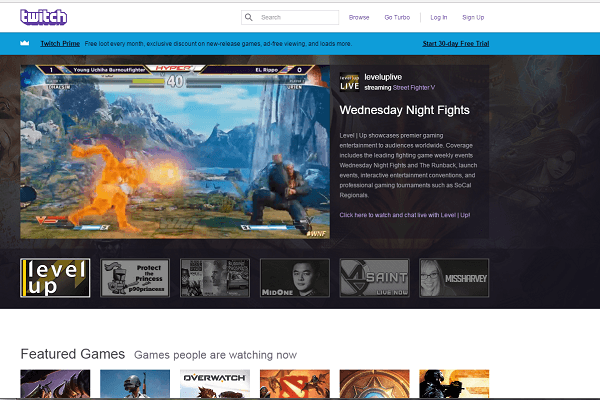
Task: Click 'watch and chat live with Level Up' link
Action: click(x=405, y=215)
